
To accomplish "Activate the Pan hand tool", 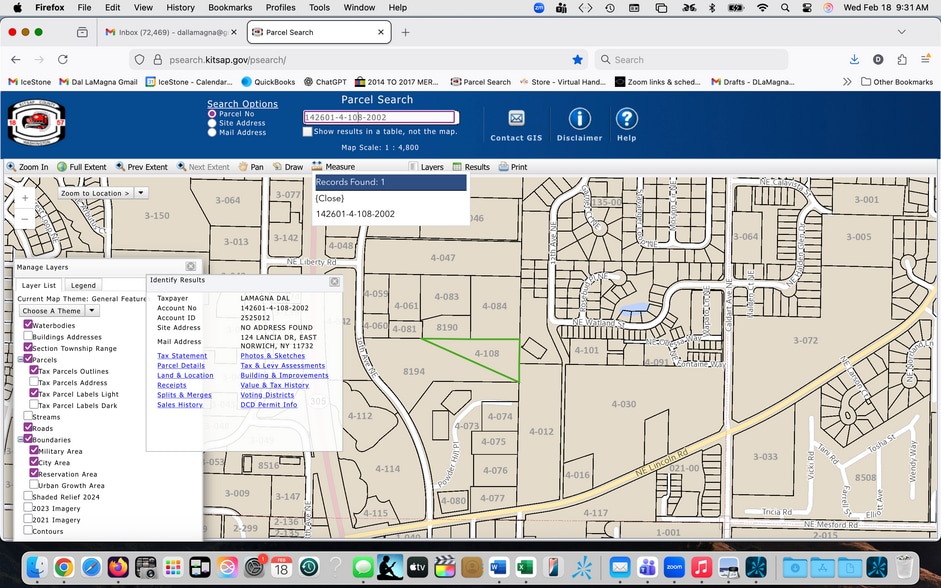I will 250,167.
